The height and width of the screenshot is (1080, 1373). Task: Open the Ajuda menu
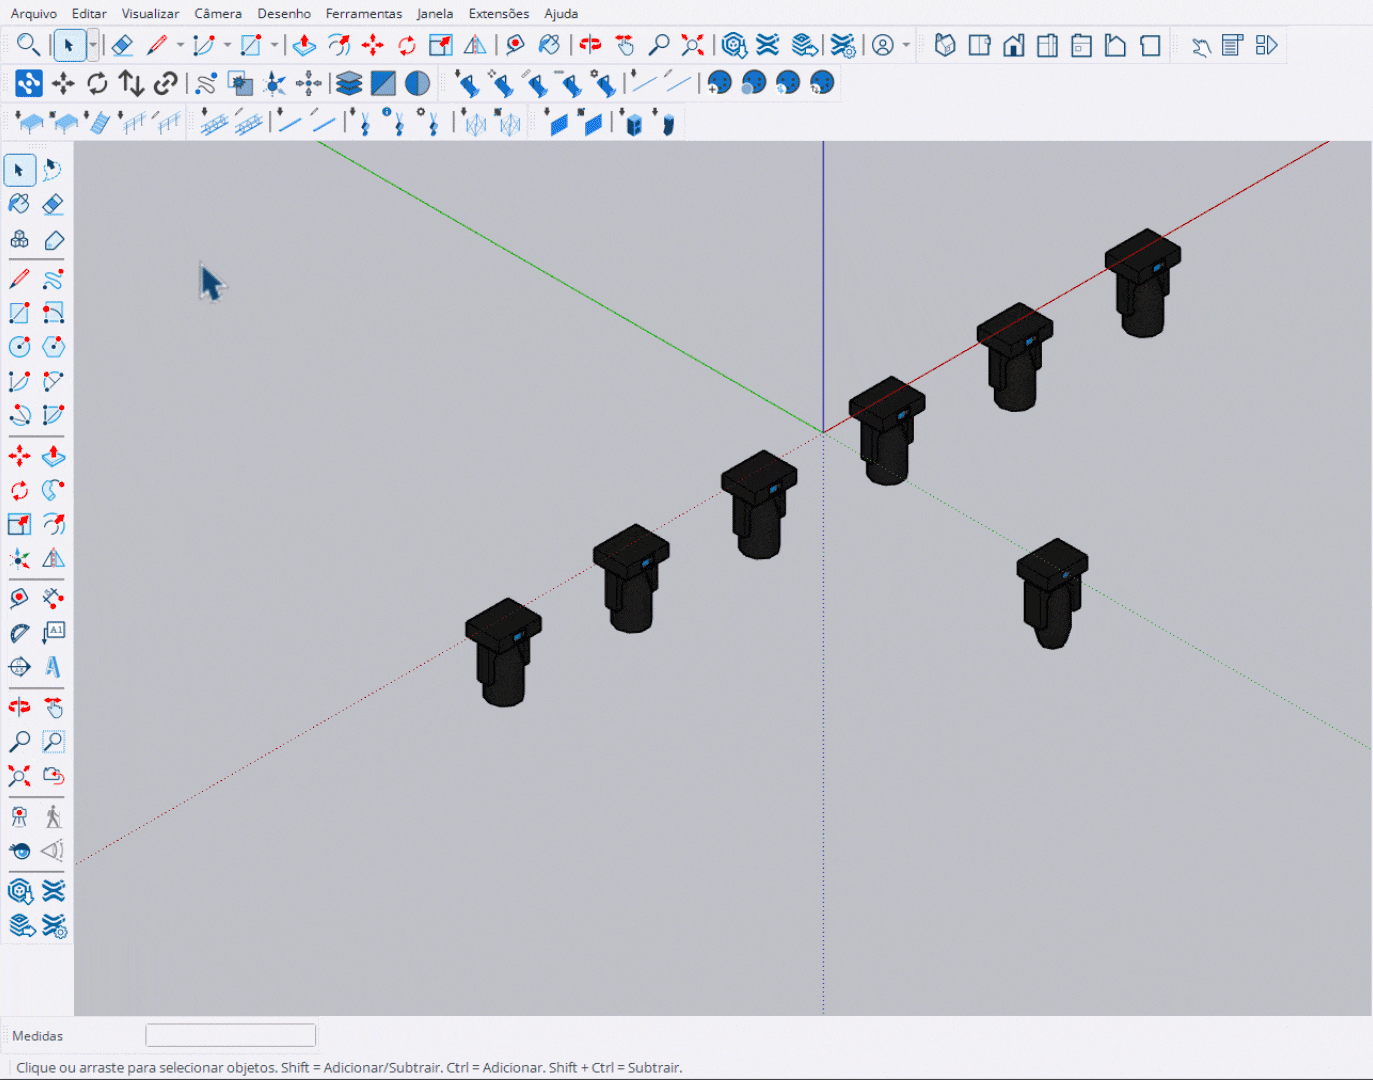(561, 13)
